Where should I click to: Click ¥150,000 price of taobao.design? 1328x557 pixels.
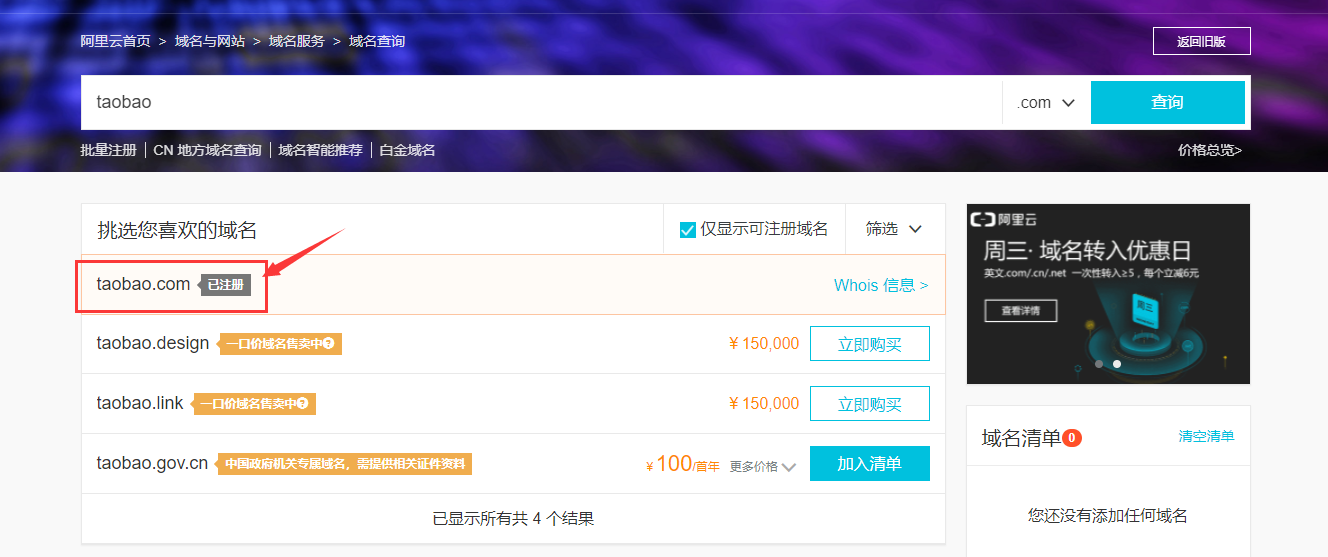[764, 344]
